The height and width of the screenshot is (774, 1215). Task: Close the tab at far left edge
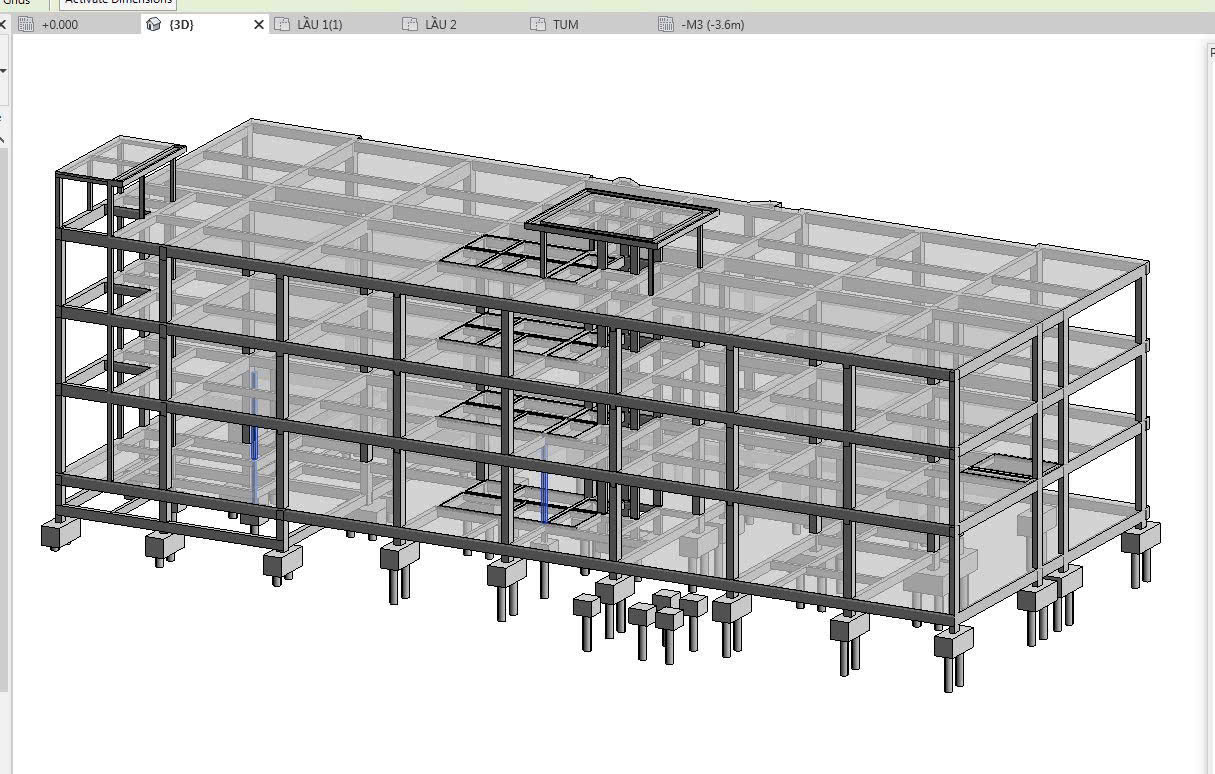tap(3, 24)
